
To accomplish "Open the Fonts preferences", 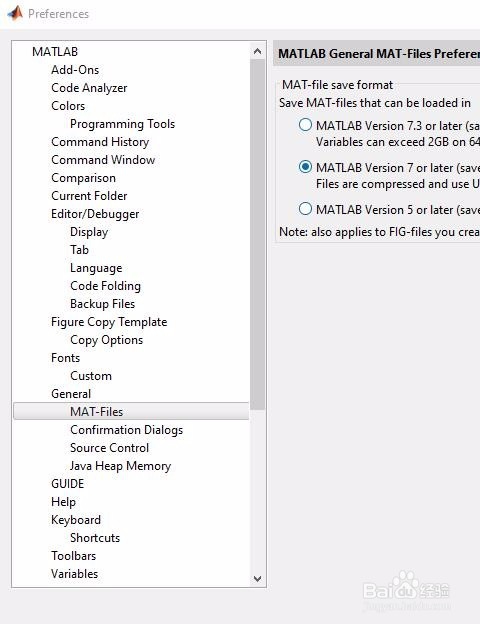I will (x=65, y=358).
